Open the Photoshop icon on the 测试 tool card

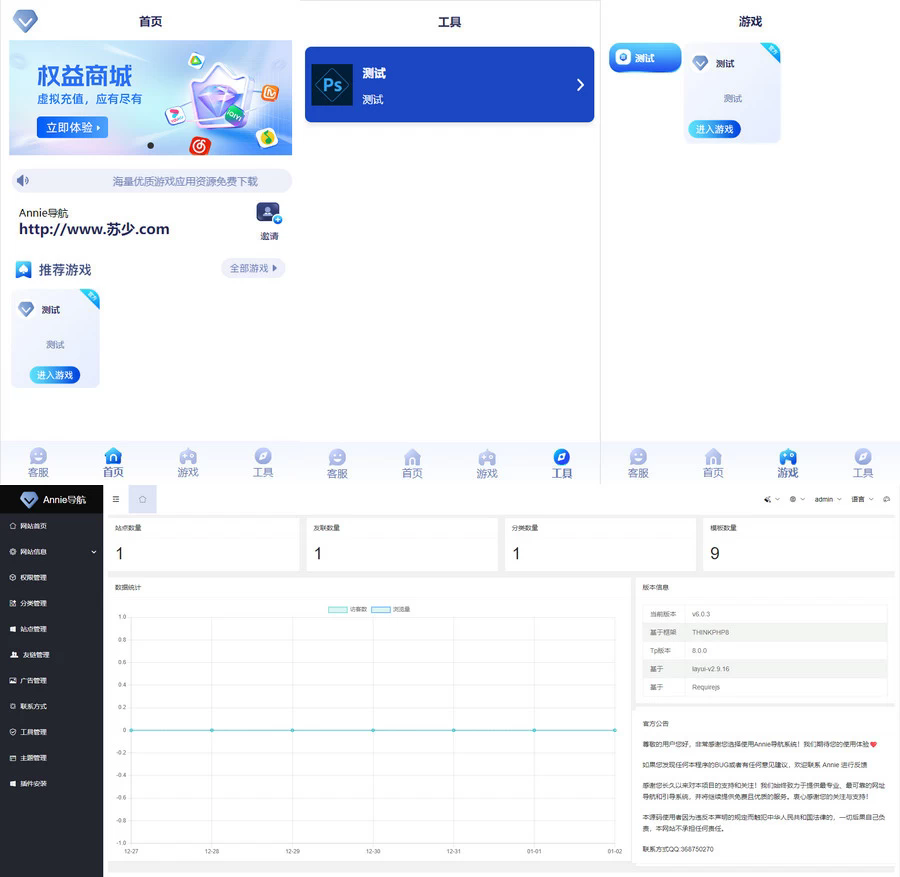pyautogui.click(x=332, y=86)
